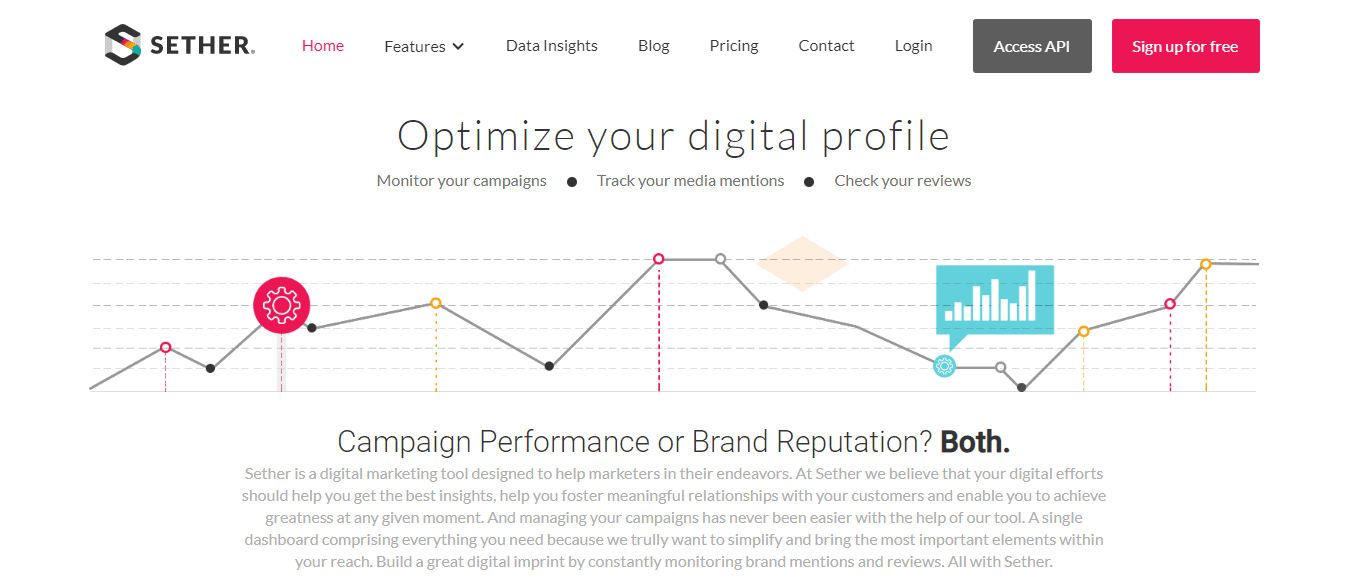Click the peach diamond shape on chart
1349x578 pixels.
(x=802, y=264)
